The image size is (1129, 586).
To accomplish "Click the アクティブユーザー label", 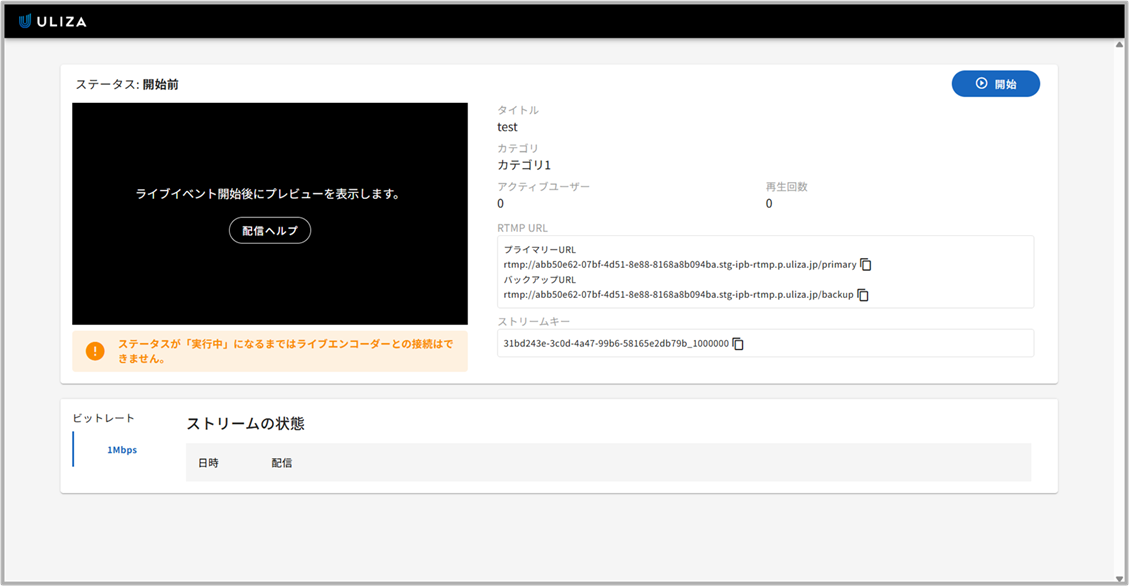I will 543,186.
